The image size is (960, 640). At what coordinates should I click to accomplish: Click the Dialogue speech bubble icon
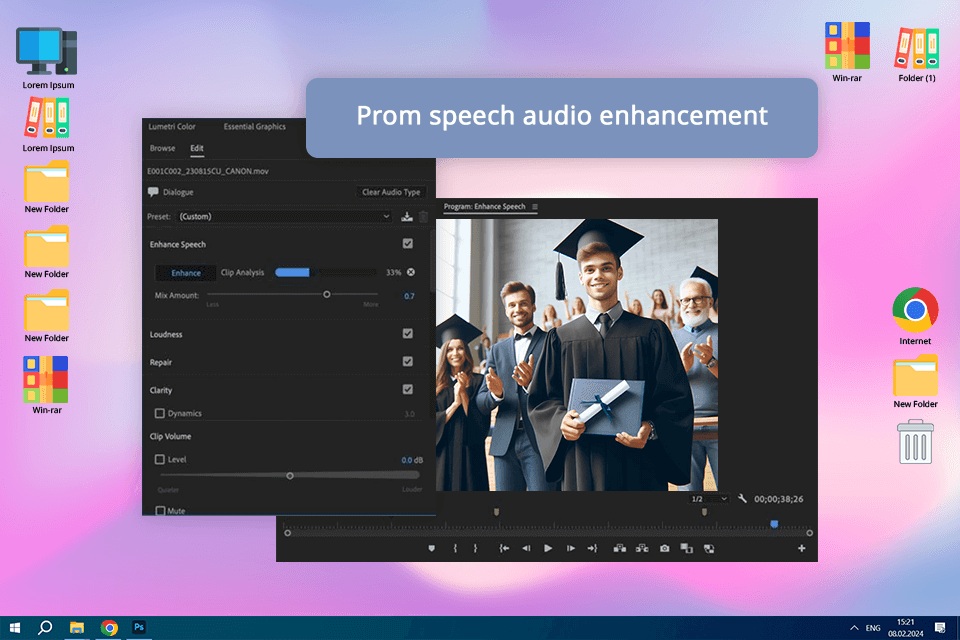point(153,192)
